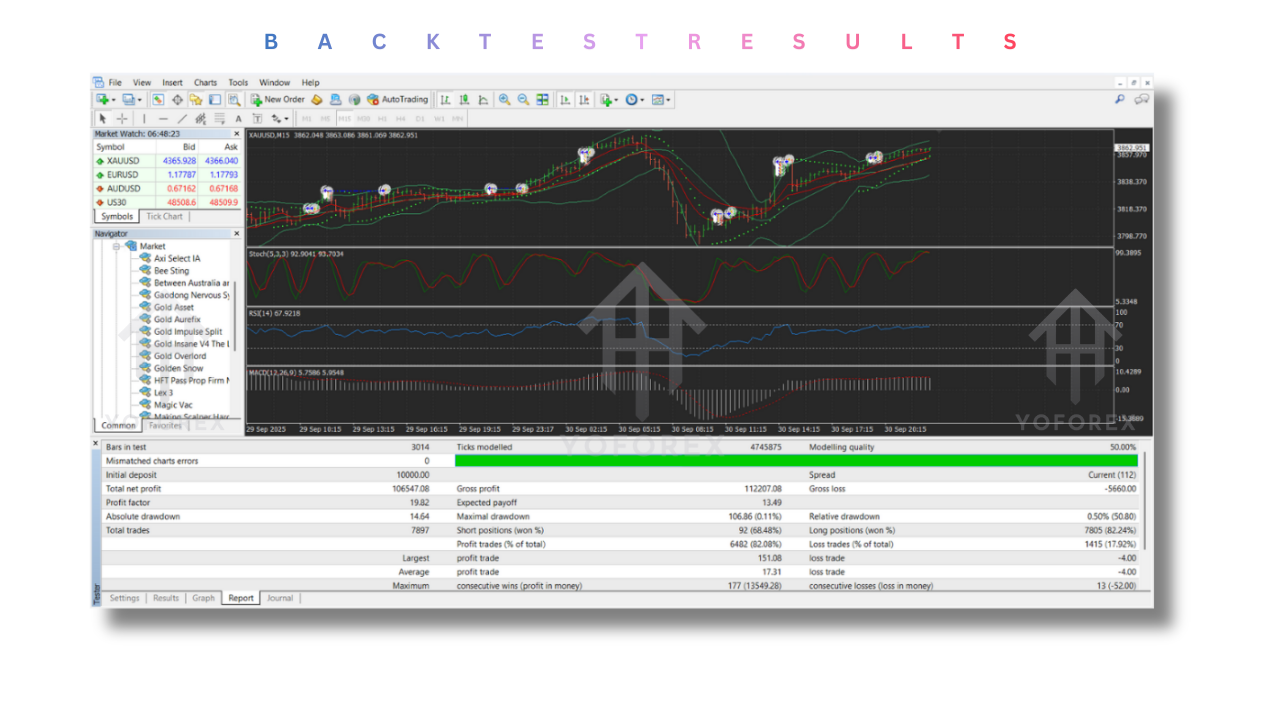Screen dimensions: 1280x720
Task: Open the Charts menu
Action: [x=205, y=83]
